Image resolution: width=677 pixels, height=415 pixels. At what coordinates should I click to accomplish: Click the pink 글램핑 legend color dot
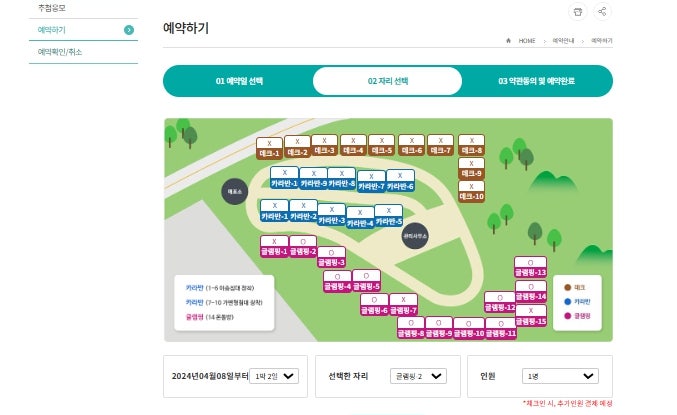568,316
